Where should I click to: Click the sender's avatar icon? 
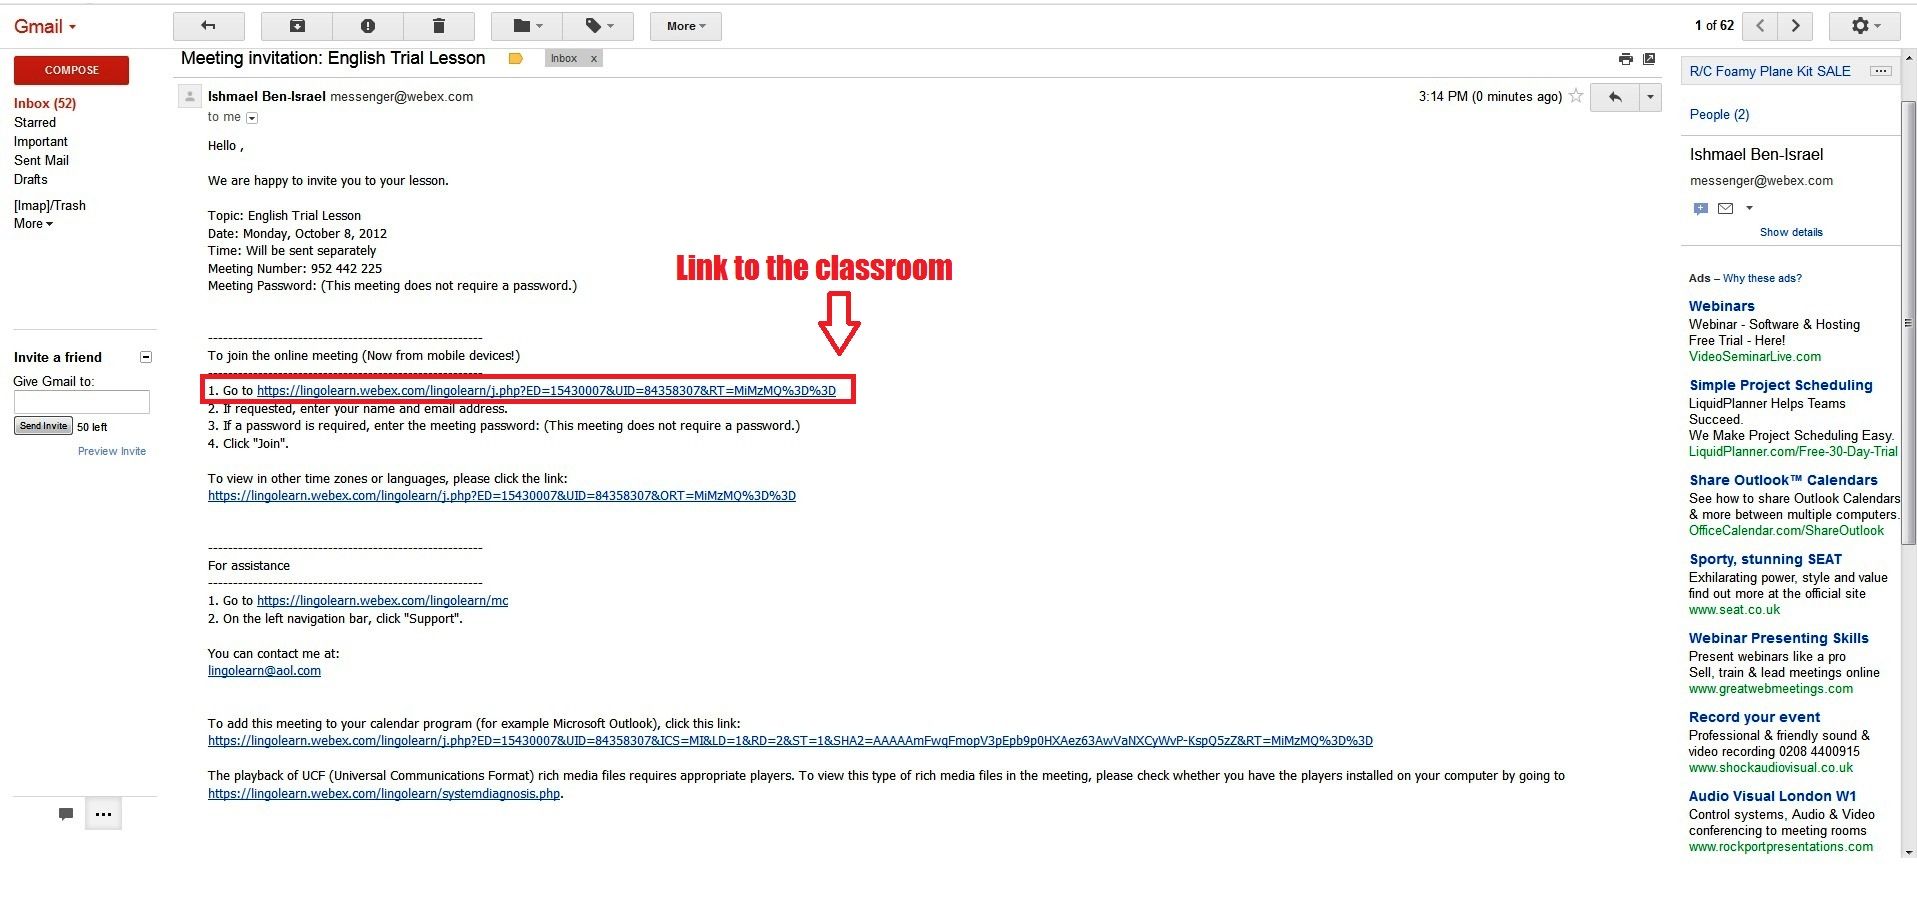click(189, 96)
